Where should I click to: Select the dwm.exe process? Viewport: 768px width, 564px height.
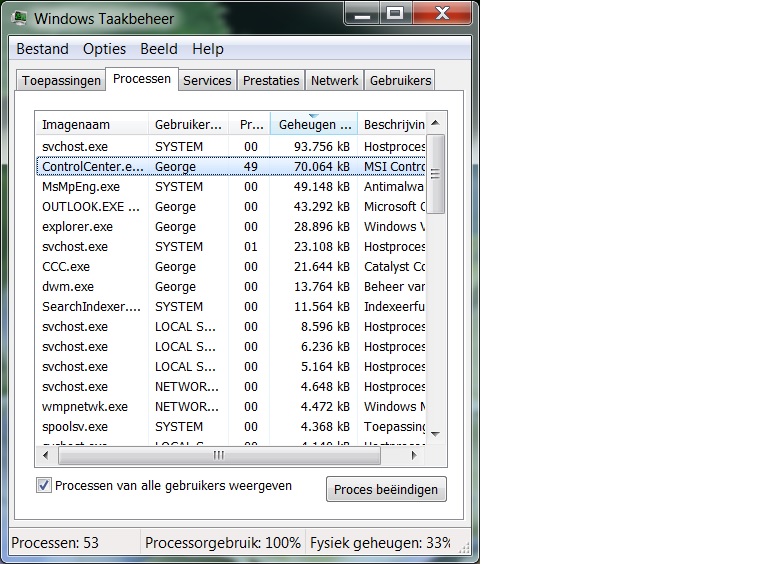pyautogui.click(x=231, y=286)
